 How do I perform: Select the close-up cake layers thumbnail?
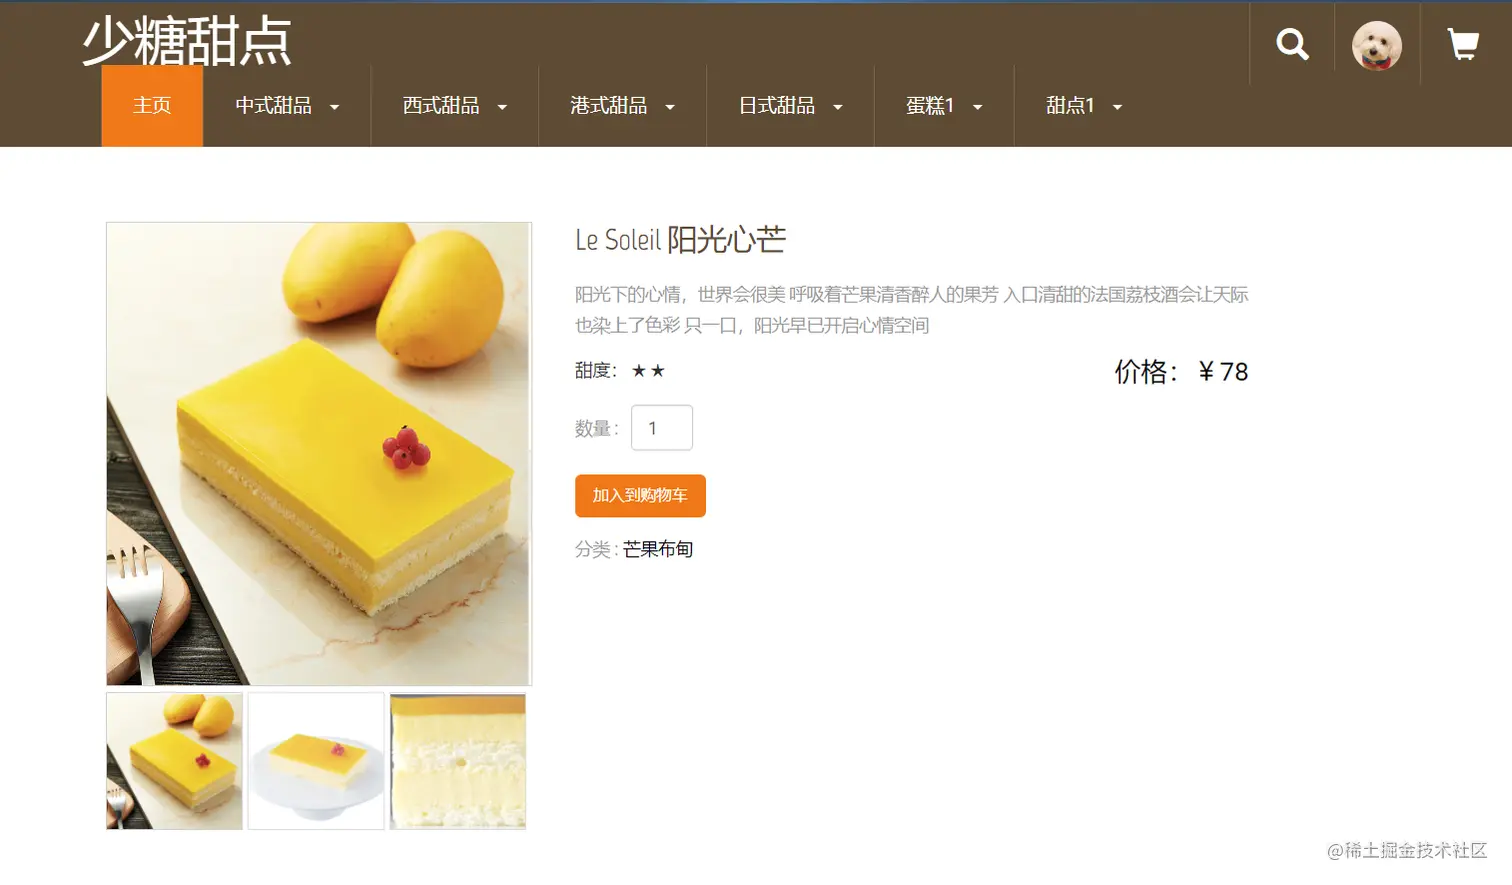458,761
